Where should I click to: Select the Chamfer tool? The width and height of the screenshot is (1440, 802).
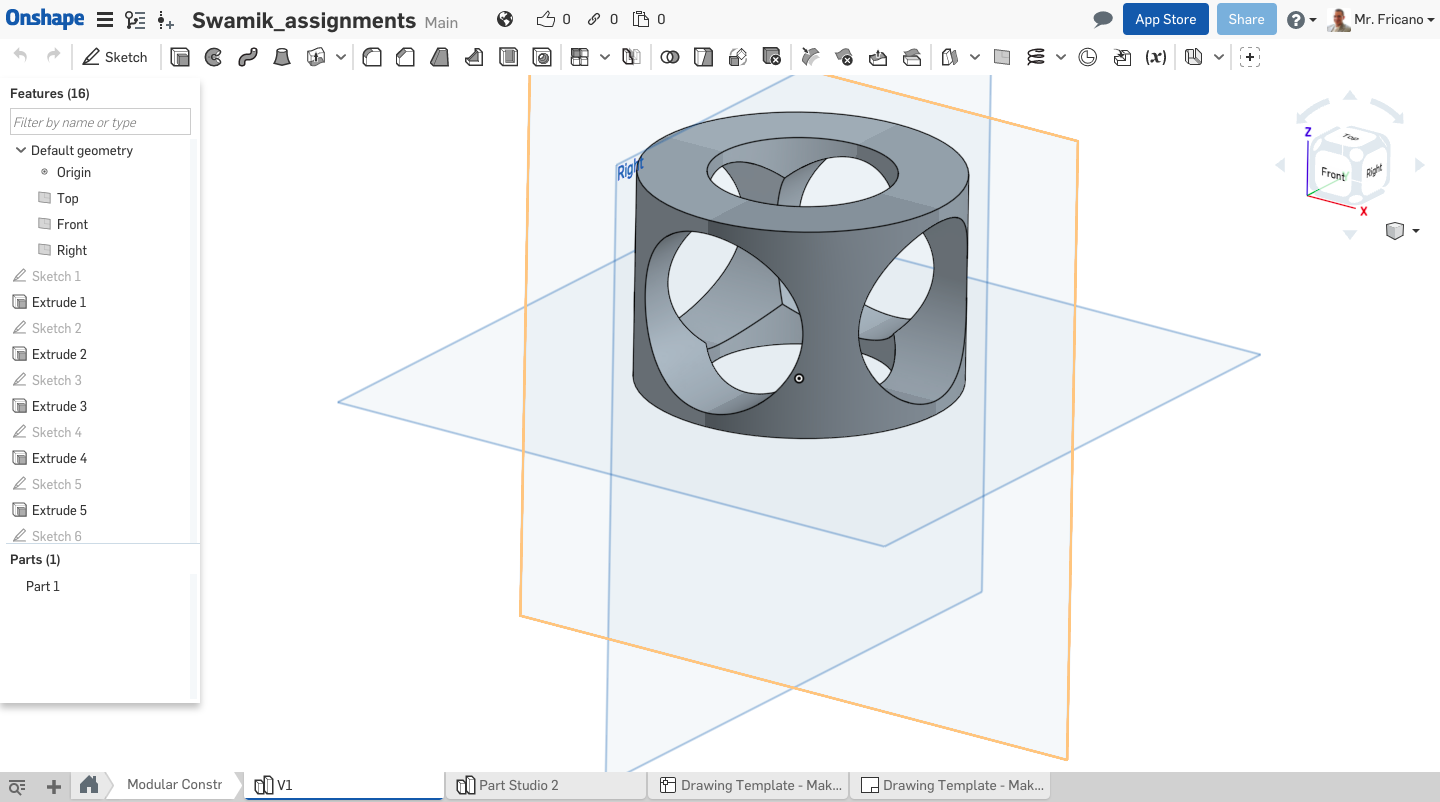coord(405,57)
